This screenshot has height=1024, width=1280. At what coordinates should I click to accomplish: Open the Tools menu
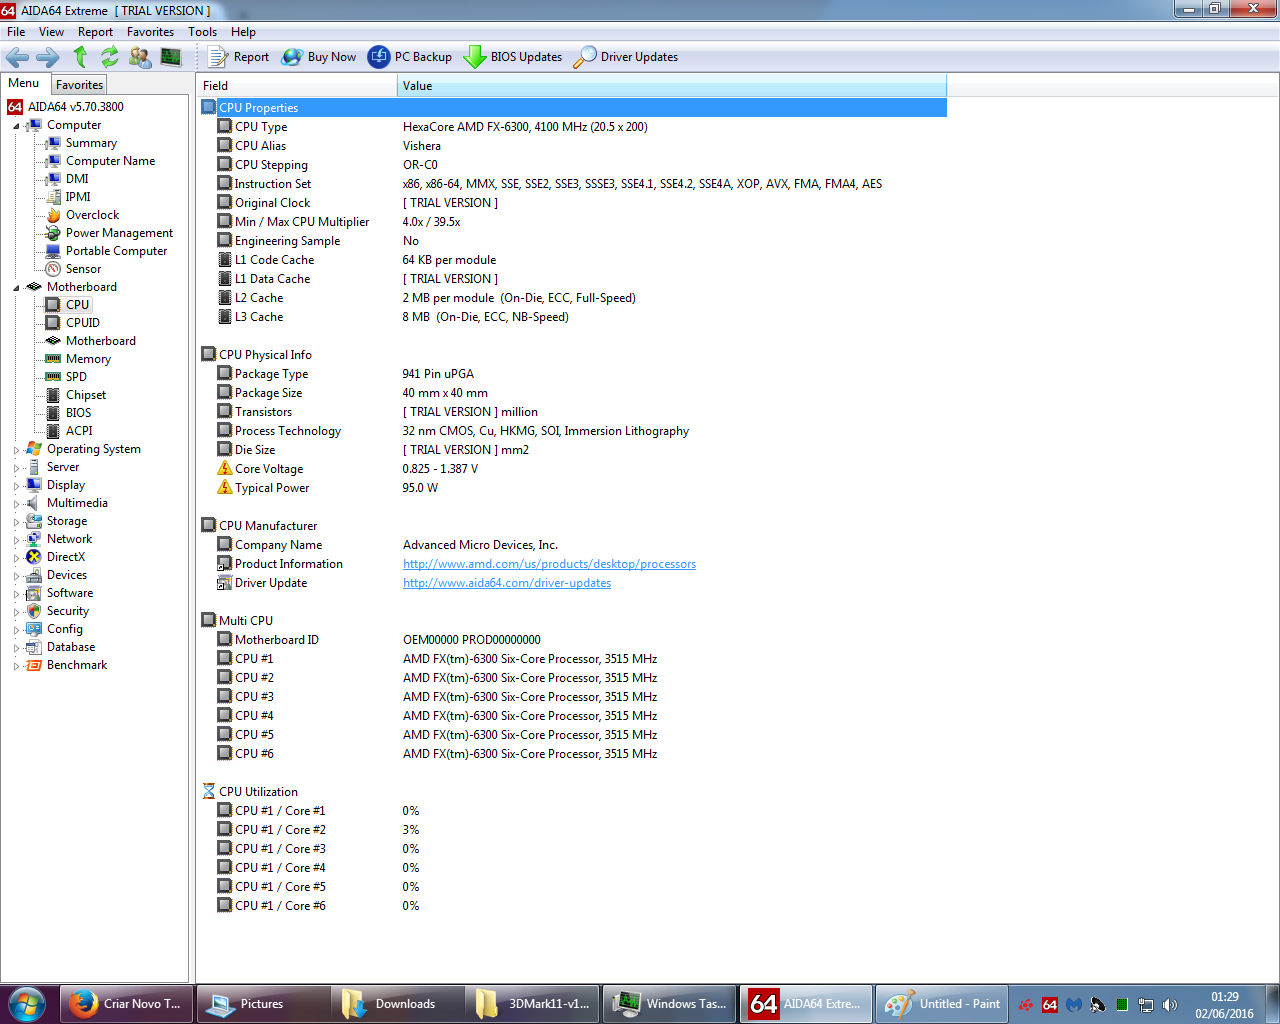202,32
